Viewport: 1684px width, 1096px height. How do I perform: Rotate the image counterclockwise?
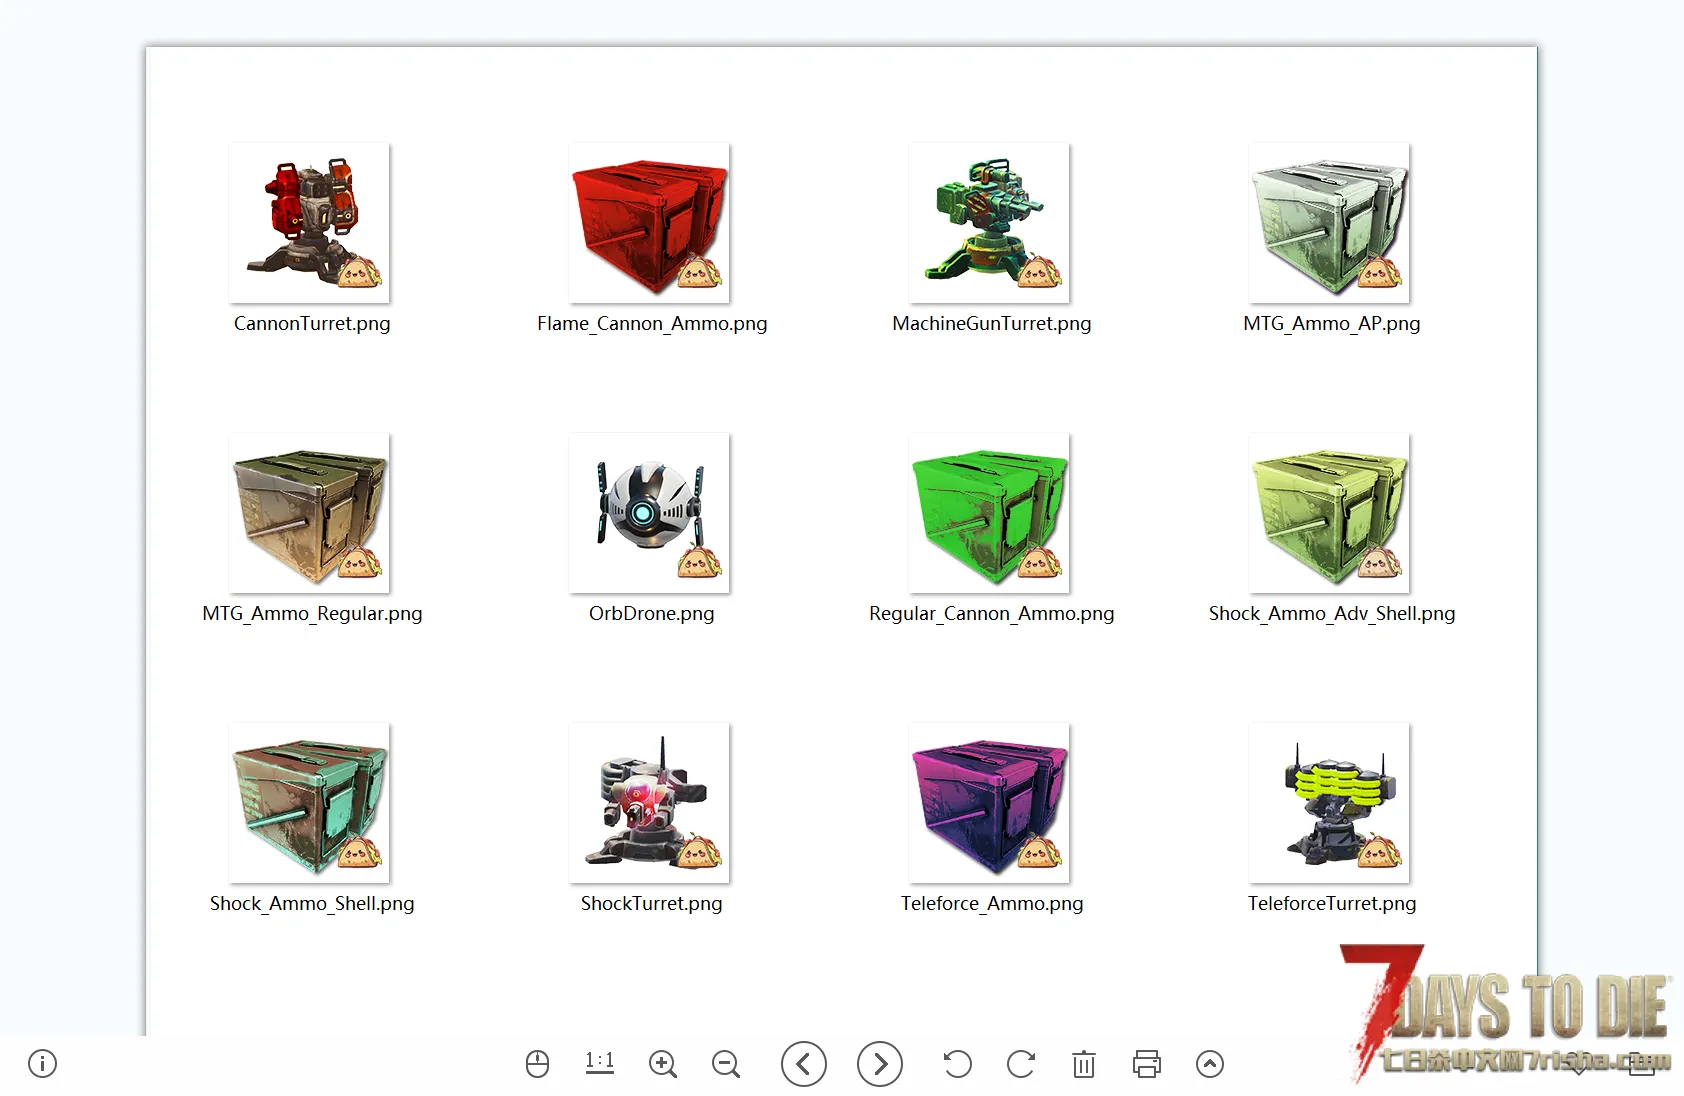pyautogui.click(x=957, y=1064)
